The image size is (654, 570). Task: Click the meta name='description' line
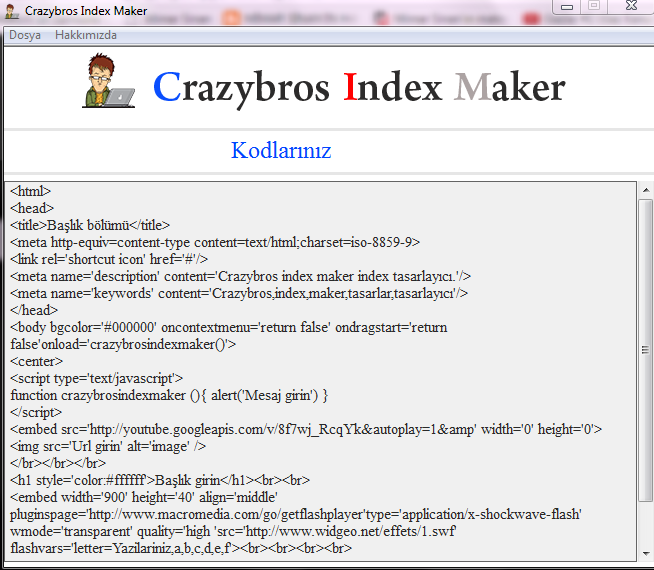coord(240,276)
